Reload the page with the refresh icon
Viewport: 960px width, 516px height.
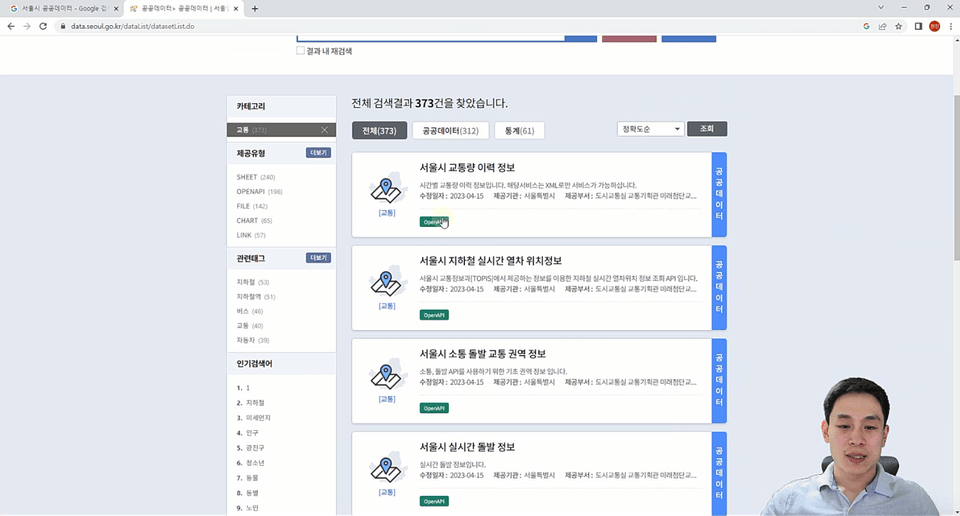[43, 26]
